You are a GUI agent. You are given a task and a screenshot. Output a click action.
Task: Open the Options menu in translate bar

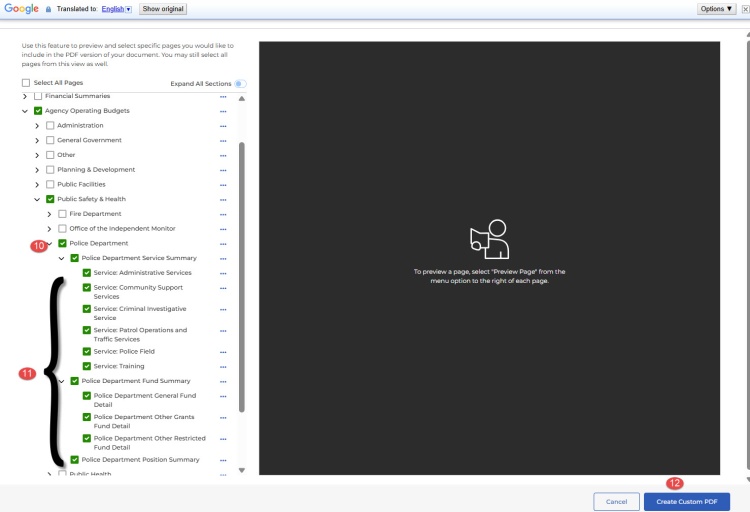[x=717, y=8]
